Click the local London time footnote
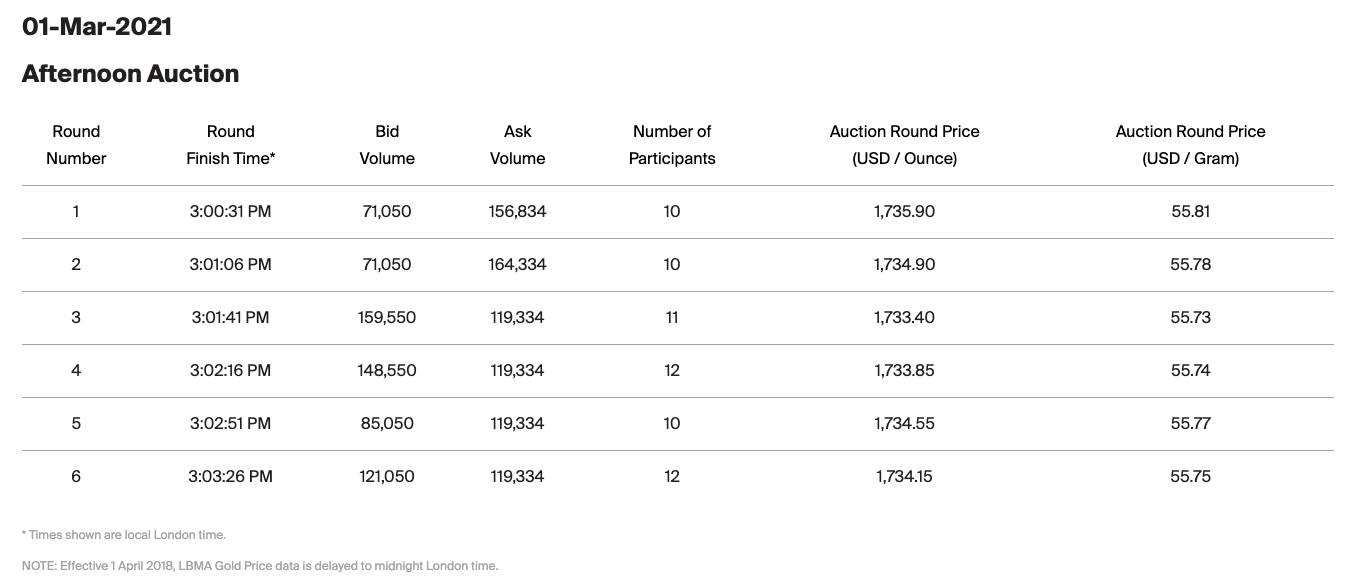The height and width of the screenshot is (585, 1346). pyautogui.click(x=125, y=535)
